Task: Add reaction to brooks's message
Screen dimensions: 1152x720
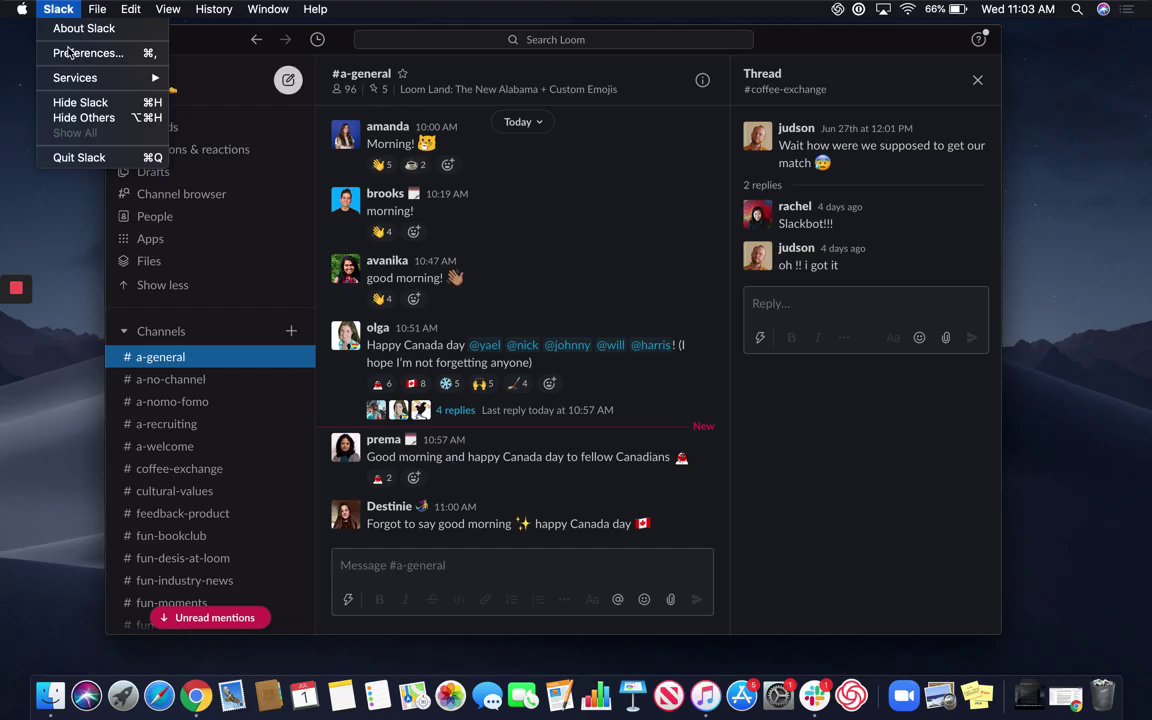Action: click(x=414, y=232)
